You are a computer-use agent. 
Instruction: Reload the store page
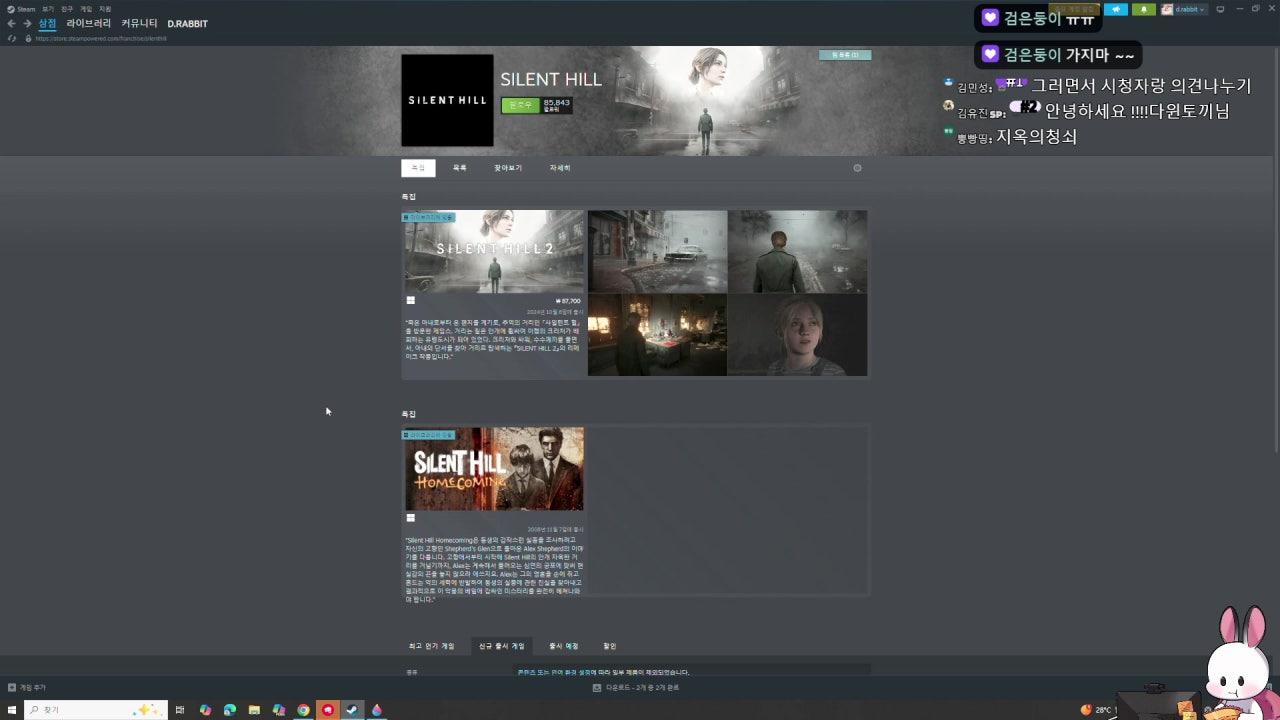(12, 38)
